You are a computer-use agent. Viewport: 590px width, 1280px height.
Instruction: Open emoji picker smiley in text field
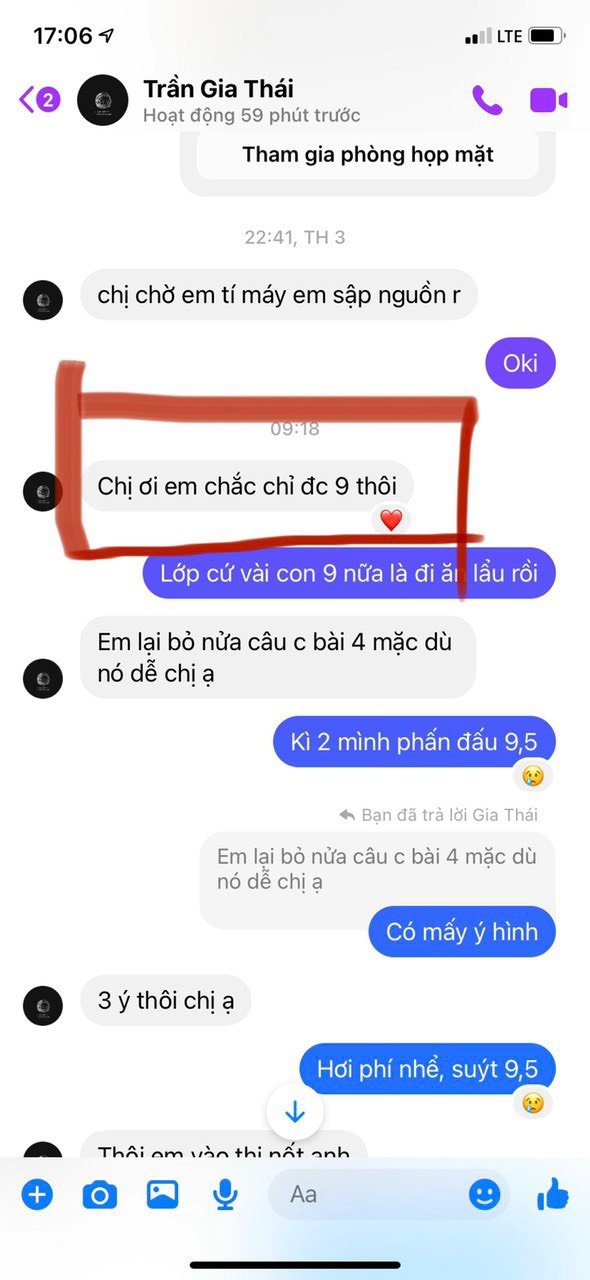point(484,1194)
